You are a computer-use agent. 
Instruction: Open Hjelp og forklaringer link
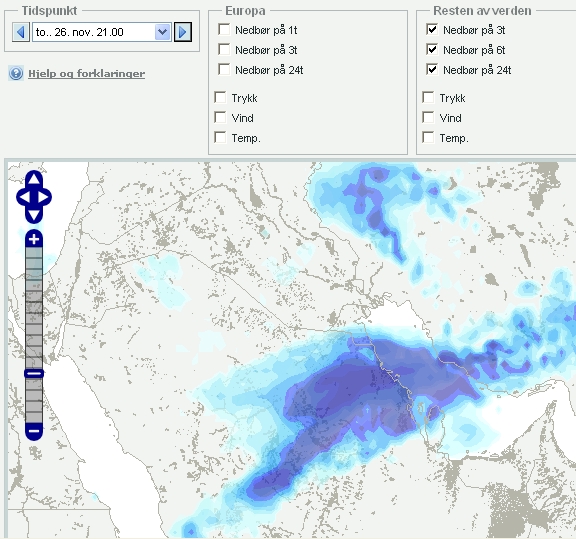click(87, 73)
